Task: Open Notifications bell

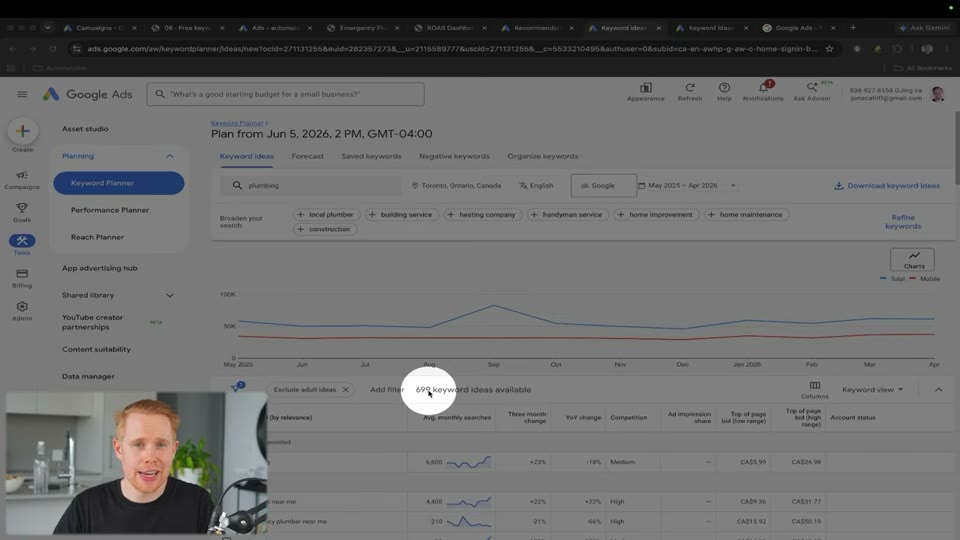Action: (763, 92)
